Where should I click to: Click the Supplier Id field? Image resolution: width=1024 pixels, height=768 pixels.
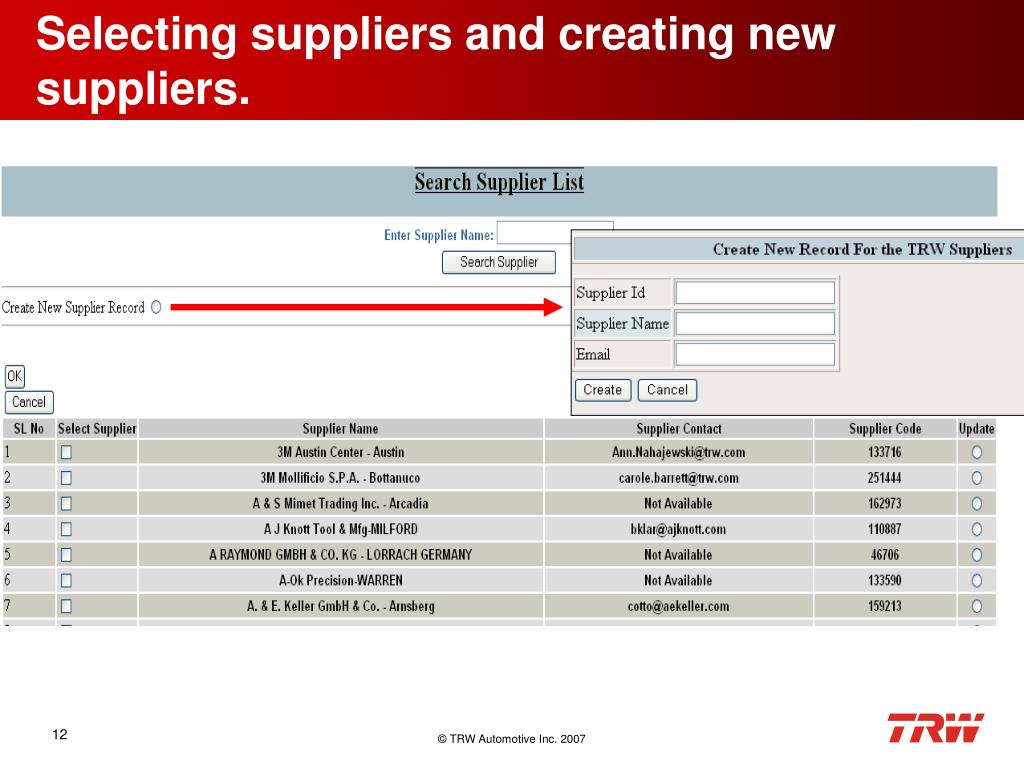tap(755, 293)
